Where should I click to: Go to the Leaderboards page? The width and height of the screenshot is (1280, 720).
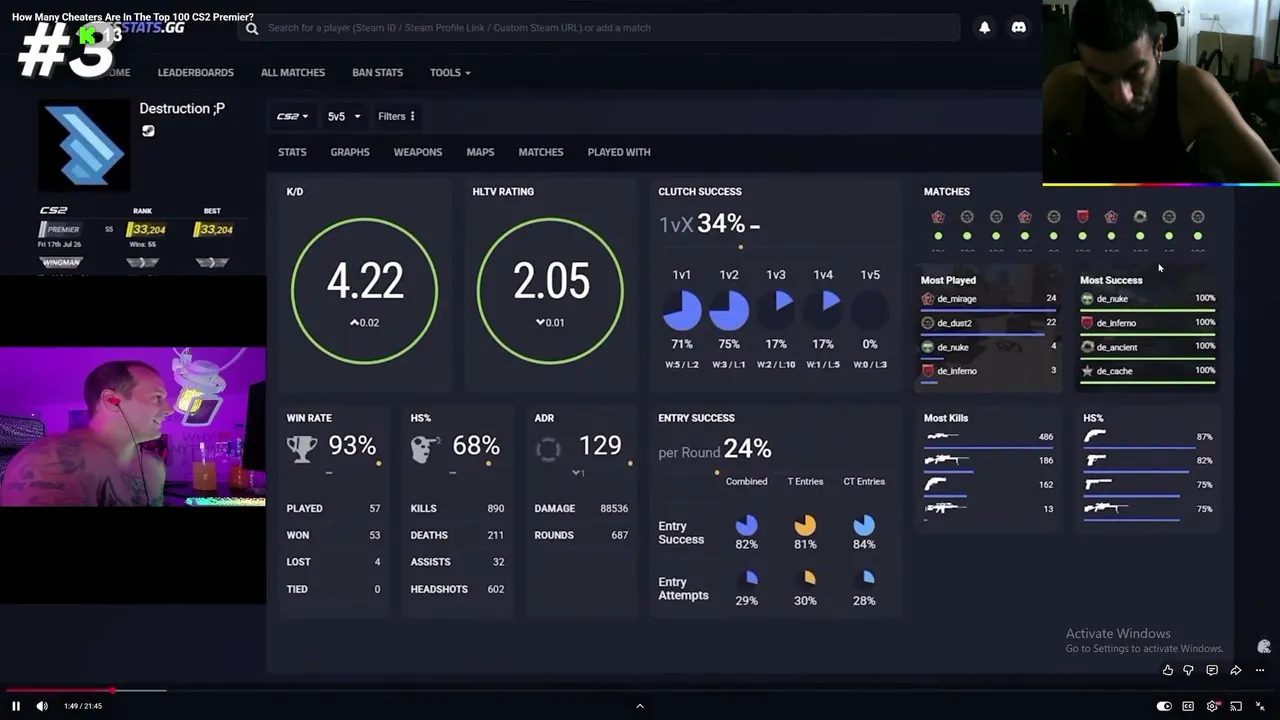(196, 73)
